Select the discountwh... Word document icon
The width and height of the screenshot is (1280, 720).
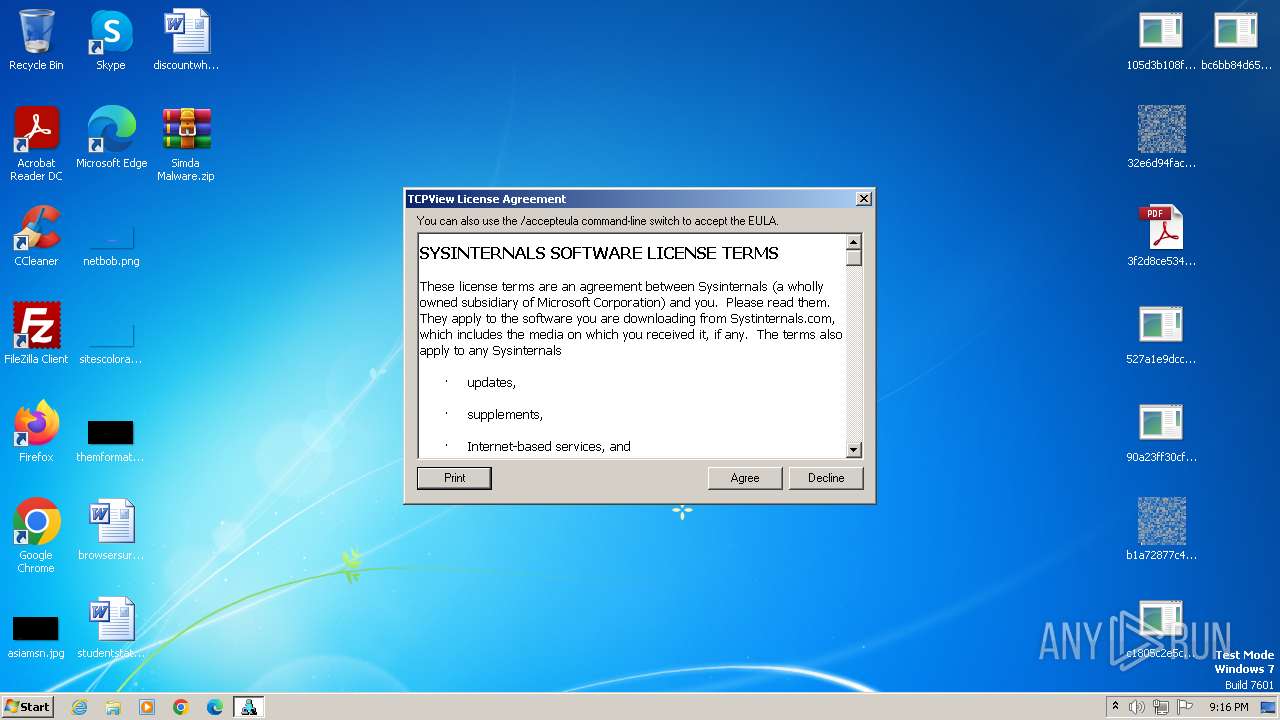click(x=186, y=40)
